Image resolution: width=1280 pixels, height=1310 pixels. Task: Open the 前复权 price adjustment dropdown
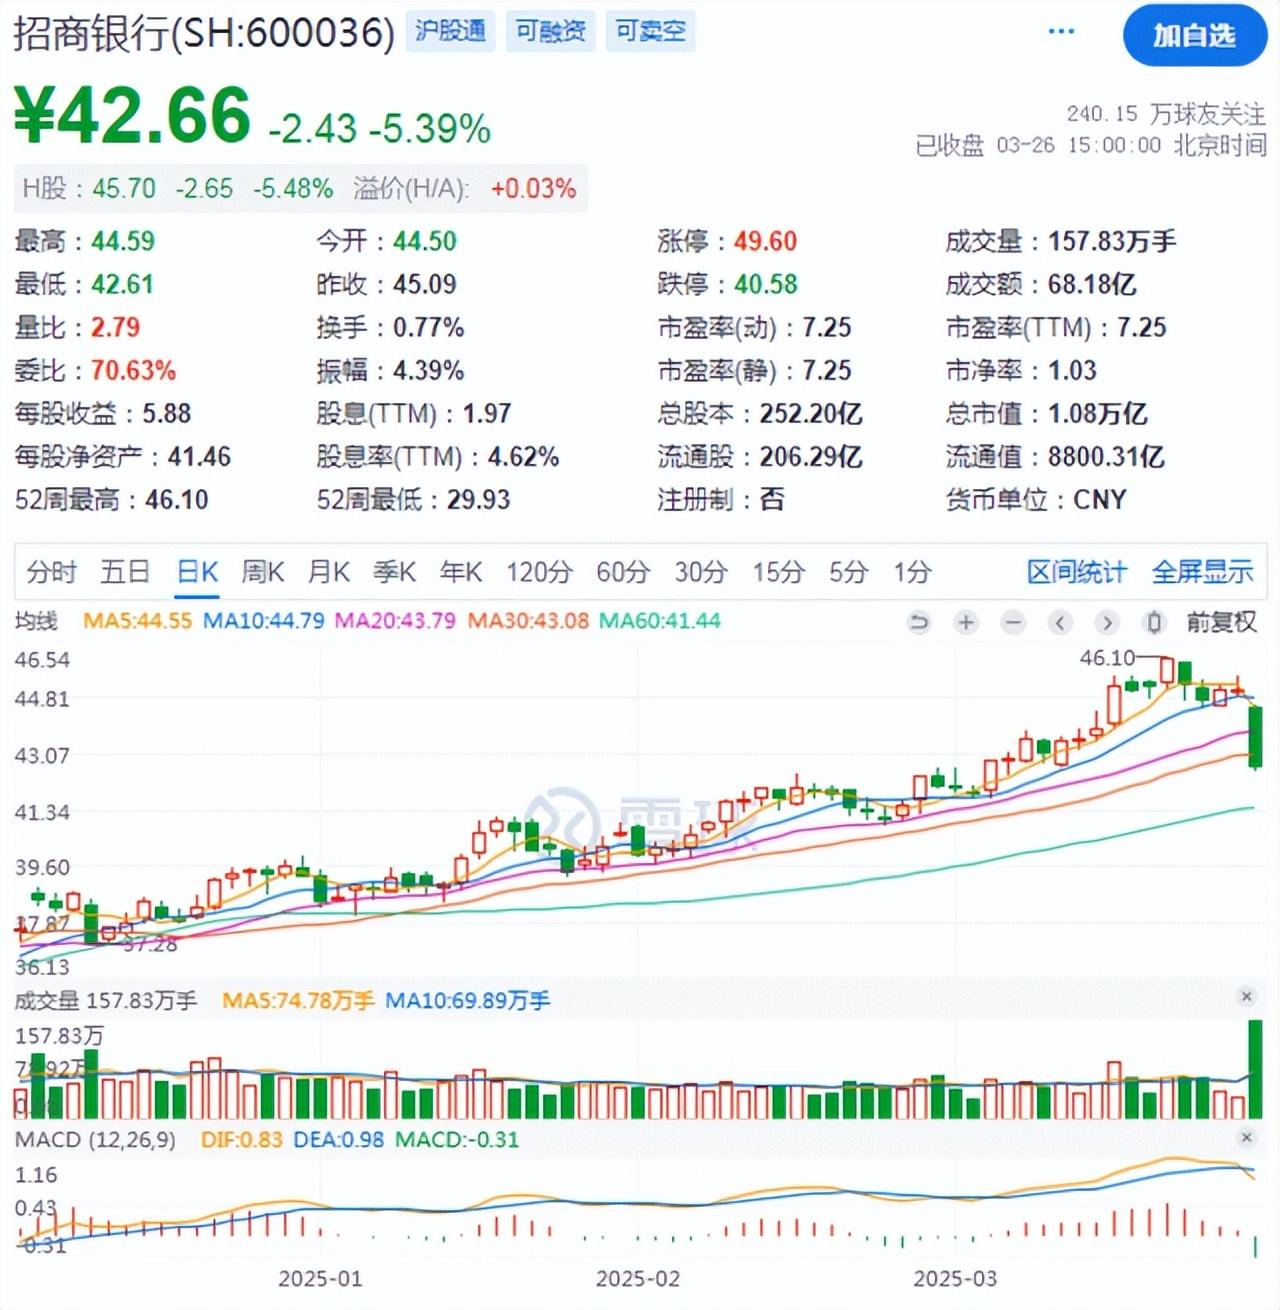point(1221,622)
